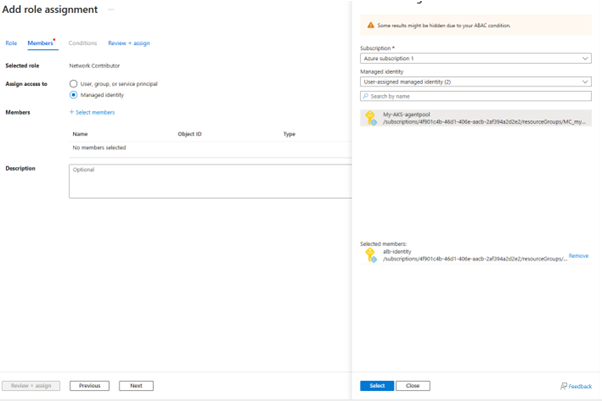602x401 pixels.
Task: Expand the User-assigned managed identity dropdown
Action: 476,82
